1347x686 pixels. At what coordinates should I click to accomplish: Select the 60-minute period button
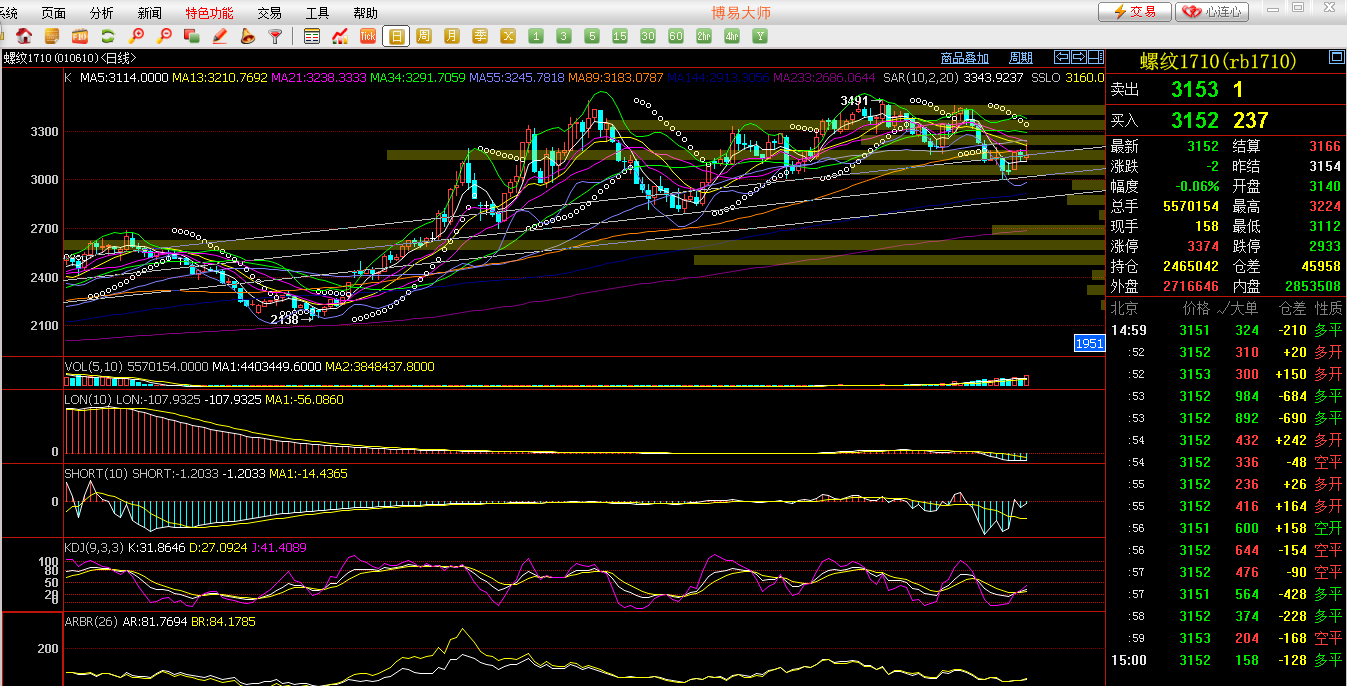click(x=676, y=36)
